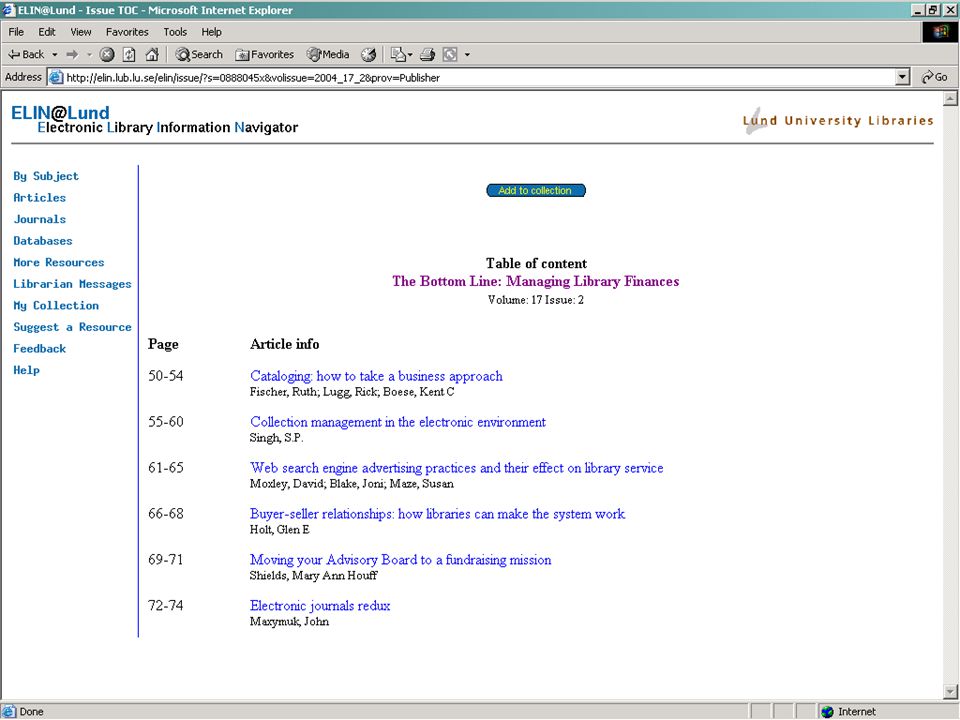This screenshot has height=720, width=960.
Task: Click author text Maxymuk, John
Action: [289, 621]
